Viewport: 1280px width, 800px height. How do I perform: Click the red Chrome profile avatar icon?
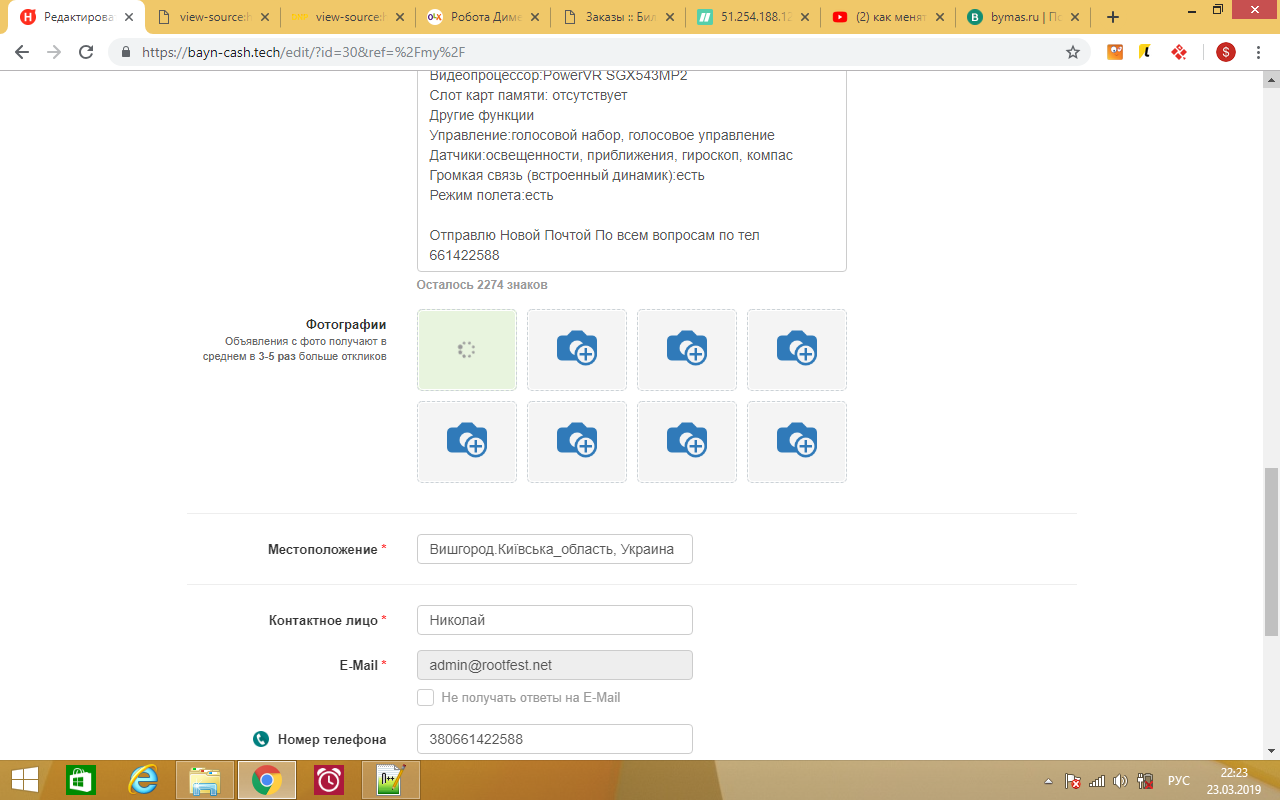click(x=1225, y=52)
